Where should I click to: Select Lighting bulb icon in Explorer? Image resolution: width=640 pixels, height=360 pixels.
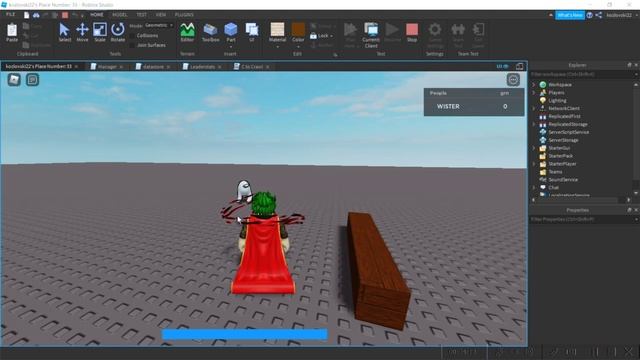(x=543, y=100)
